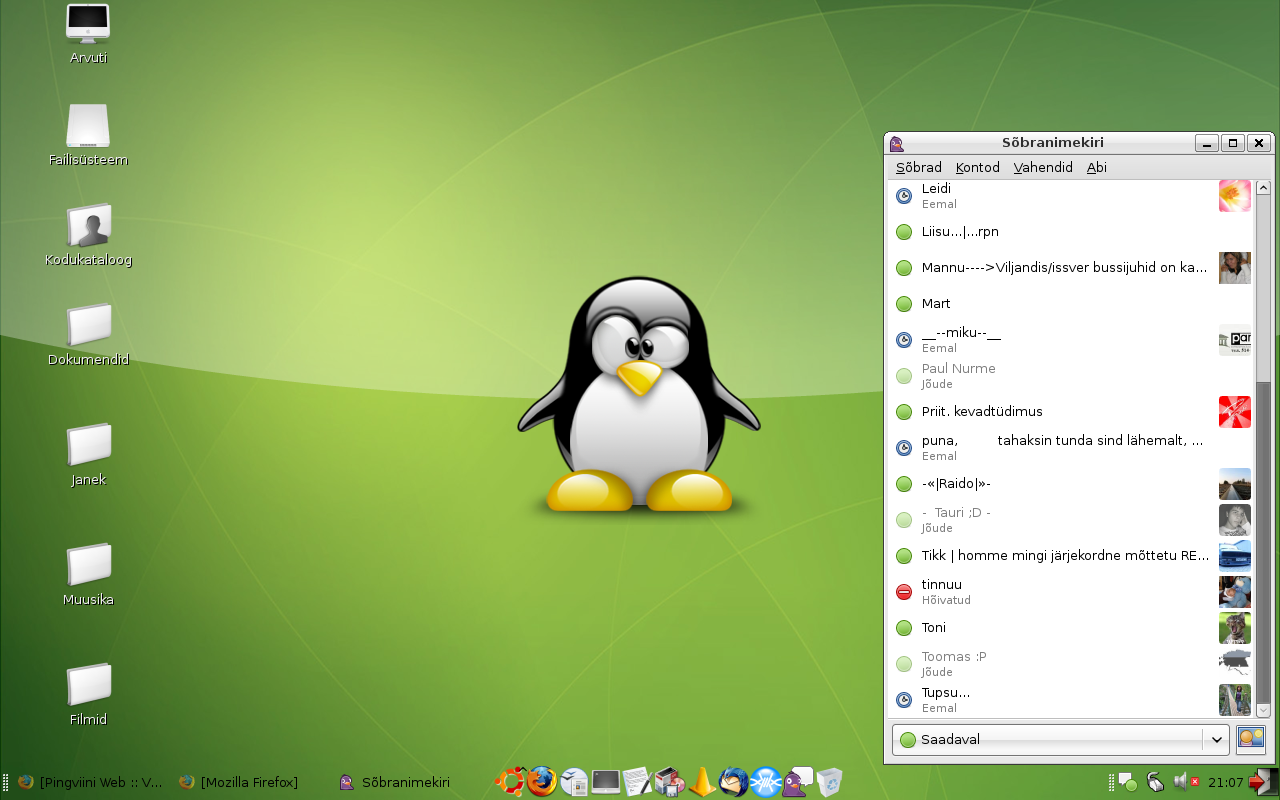Click the green available icon beside Mart

(x=904, y=304)
